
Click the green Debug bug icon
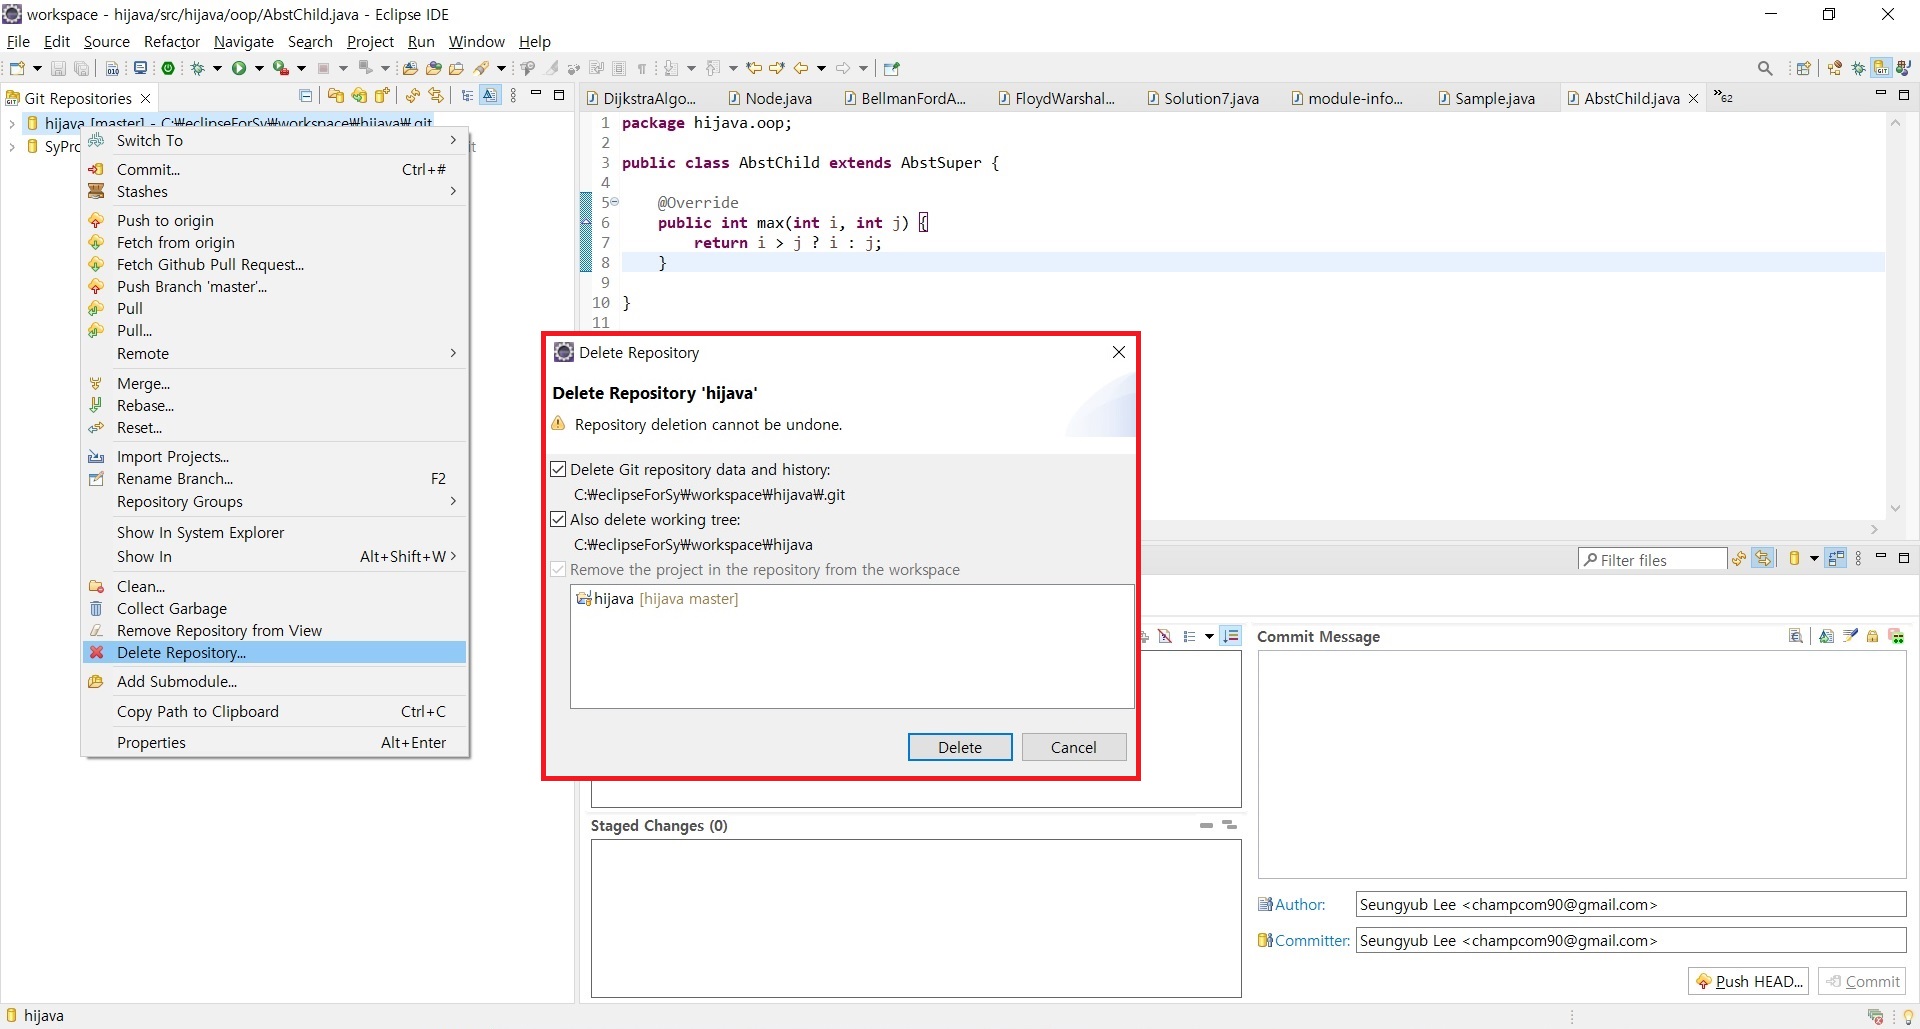[197, 68]
